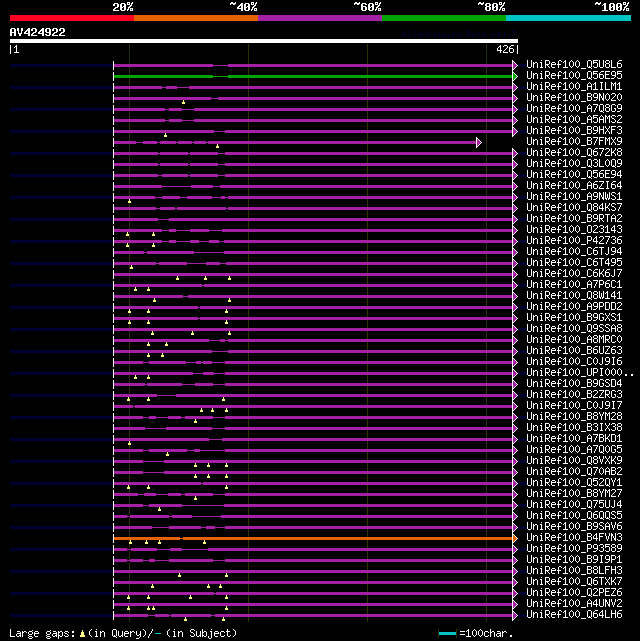This screenshot has width=640, height=641.
Task: Open the last hit UniRef100_Q64LH6
Action: [x=574, y=614]
